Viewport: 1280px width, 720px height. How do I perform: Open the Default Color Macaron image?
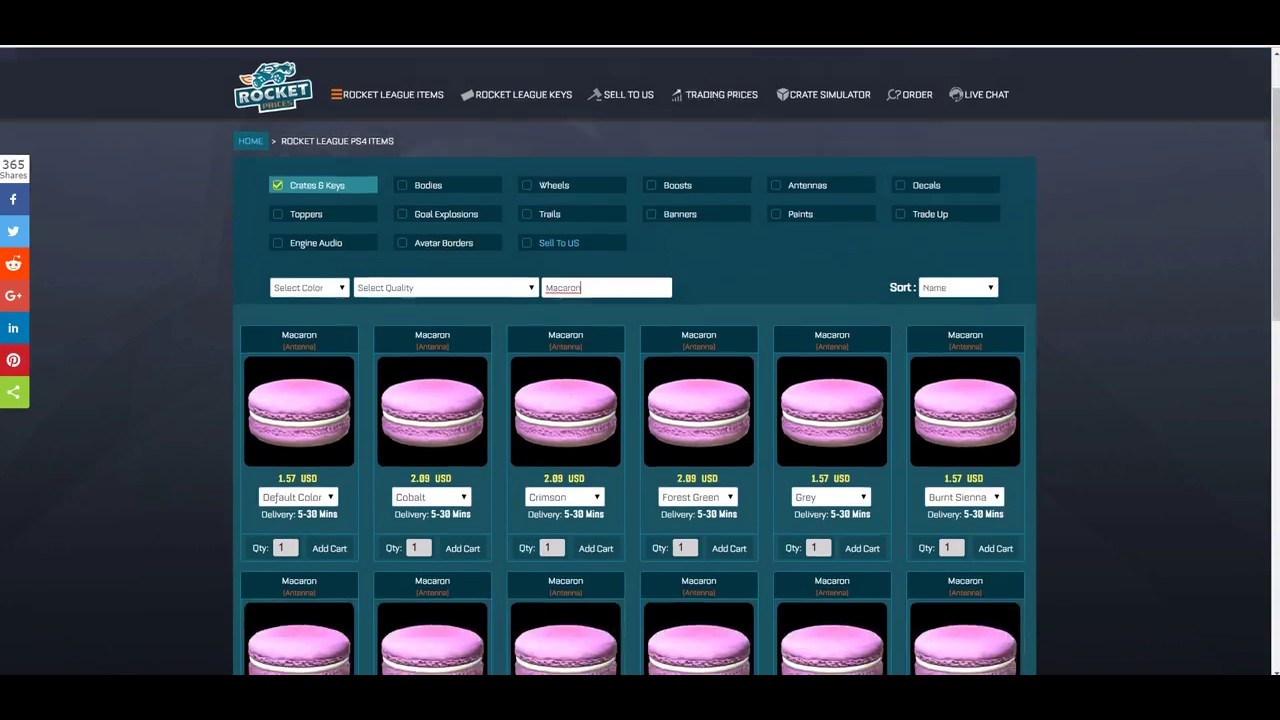[x=299, y=412]
